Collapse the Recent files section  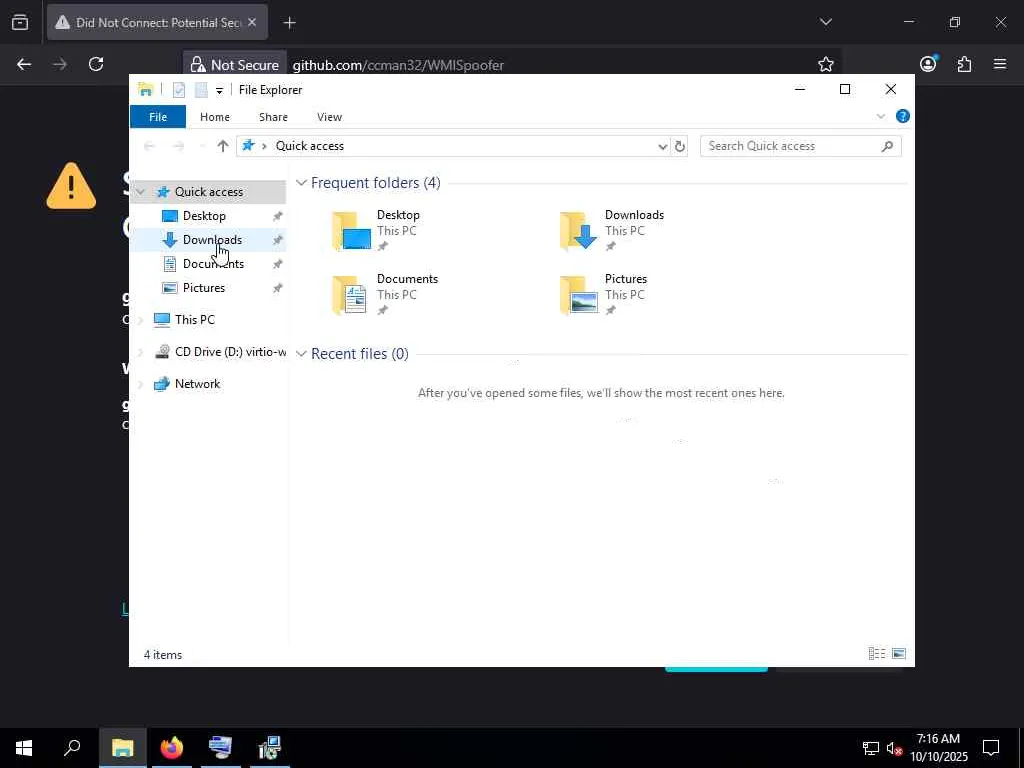(x=301, y=354)
